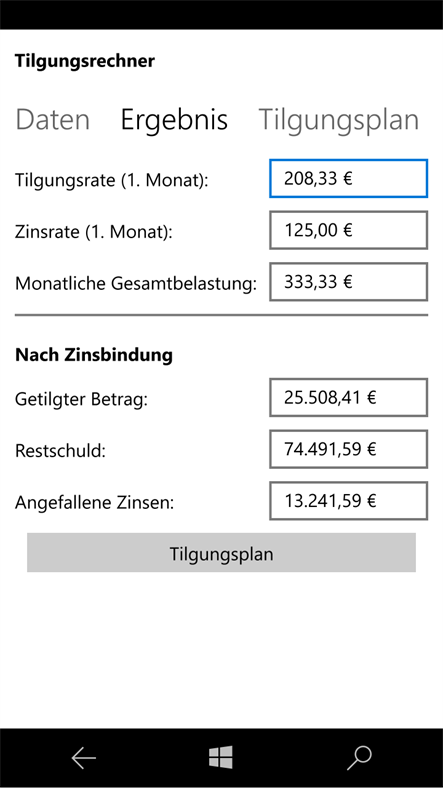Focus the Angefallene Zinsen field 13.241,59 €
Image resolution: width=443 pixels, height=788 pixels.
pos(349,501)
